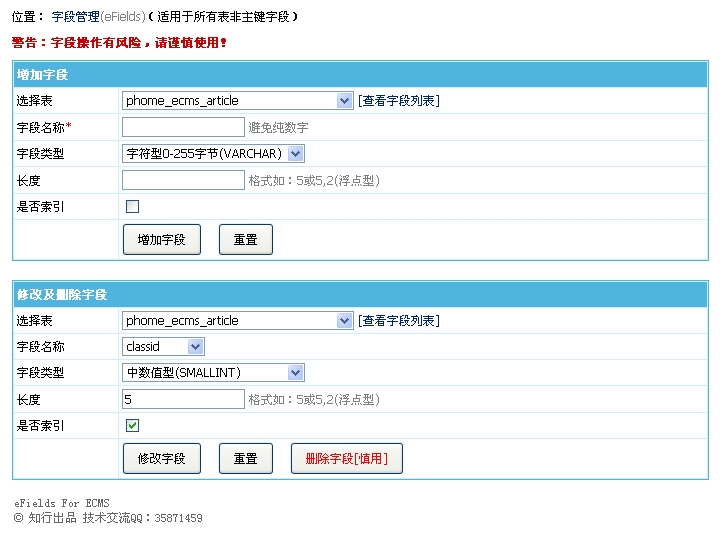Click 重置 button next to 增加字段 button
The height and width of the screenshot is (544, 728).
click(245, 240)
